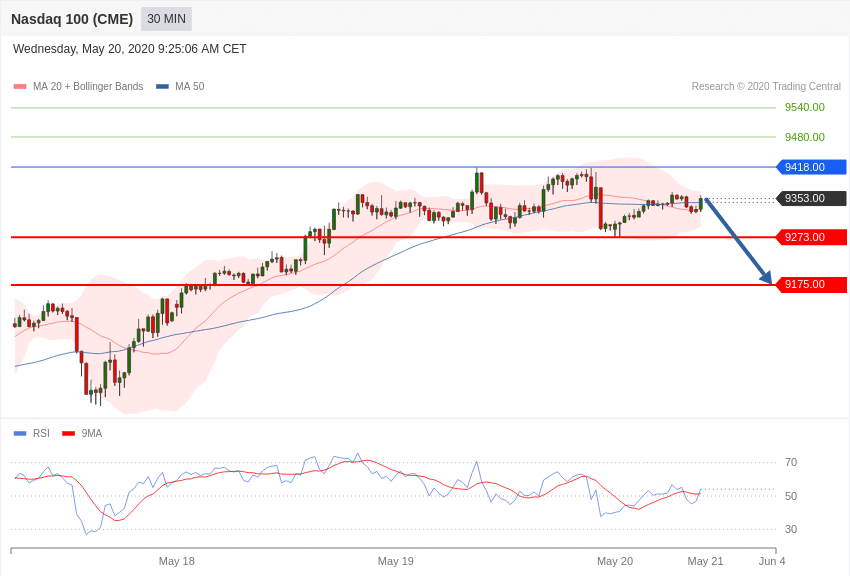Click the 9MA legend label
This screenshot has height=576, width=850.
point(92,433)
